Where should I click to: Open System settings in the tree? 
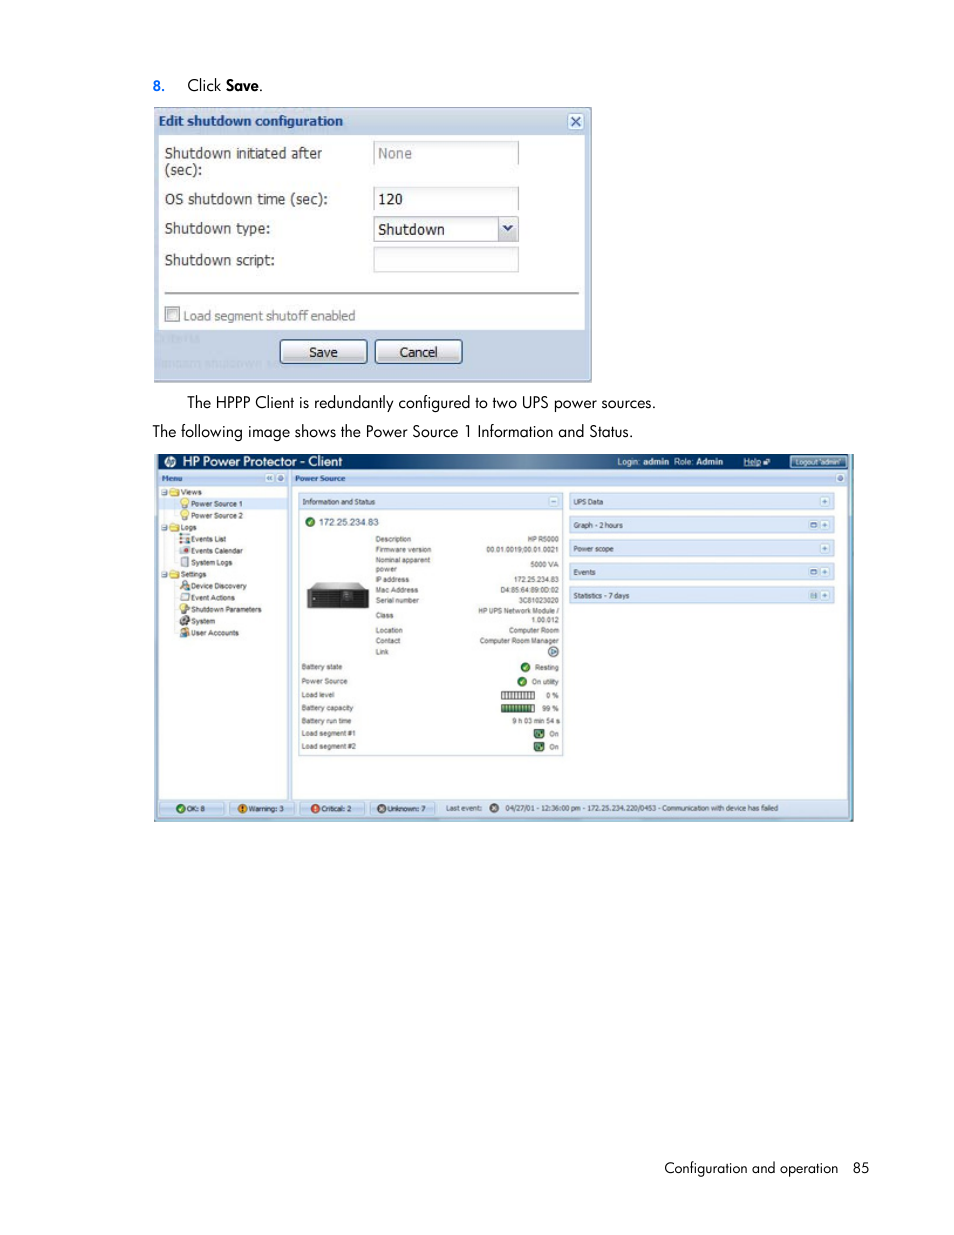pos(202,621)
